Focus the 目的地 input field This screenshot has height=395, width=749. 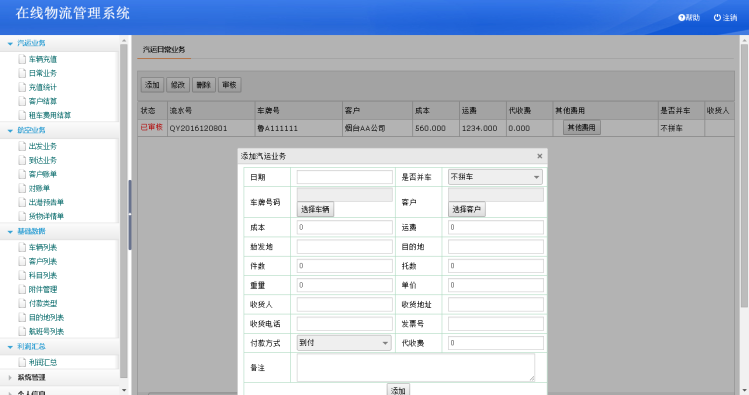[x=495, y=246]
